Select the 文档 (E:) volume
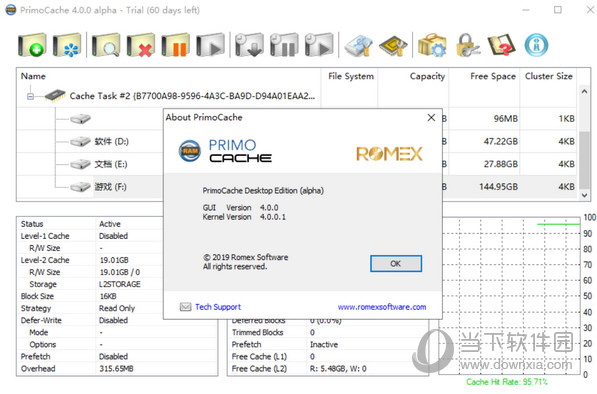 111,164
